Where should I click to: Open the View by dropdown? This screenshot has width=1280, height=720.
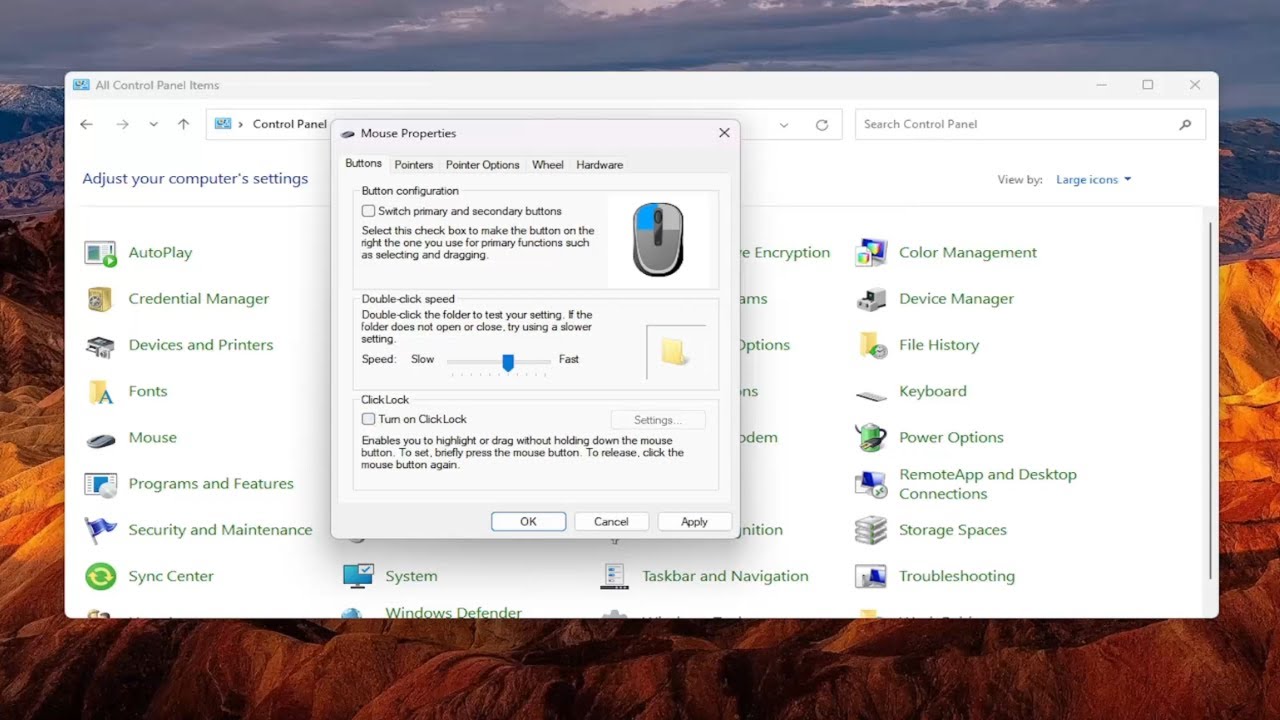pyautogui.click(x=1093, y=179)
